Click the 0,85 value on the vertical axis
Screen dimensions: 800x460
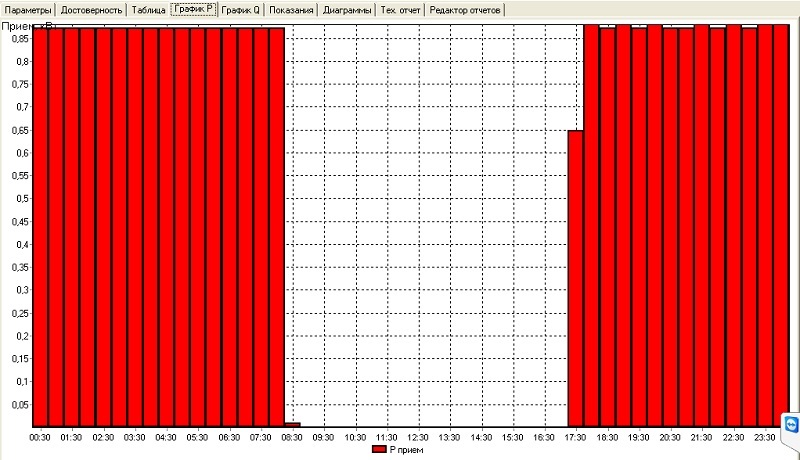coord(20,39)
